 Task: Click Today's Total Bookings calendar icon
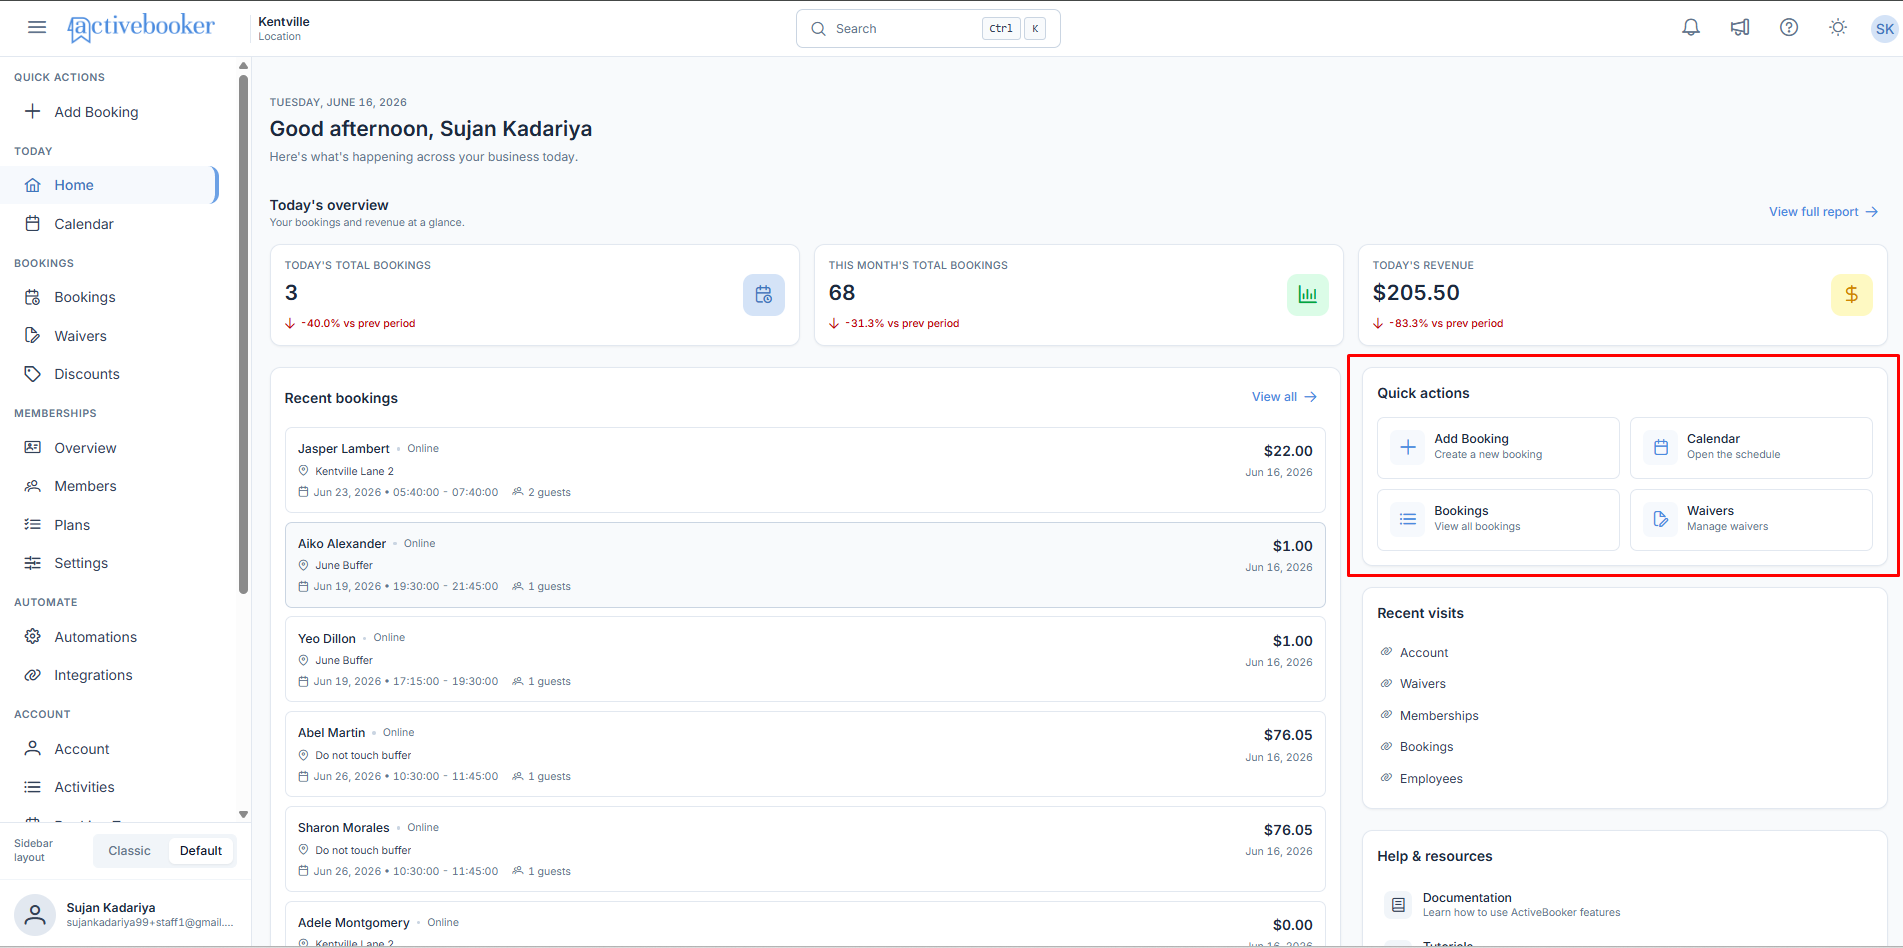764,295
